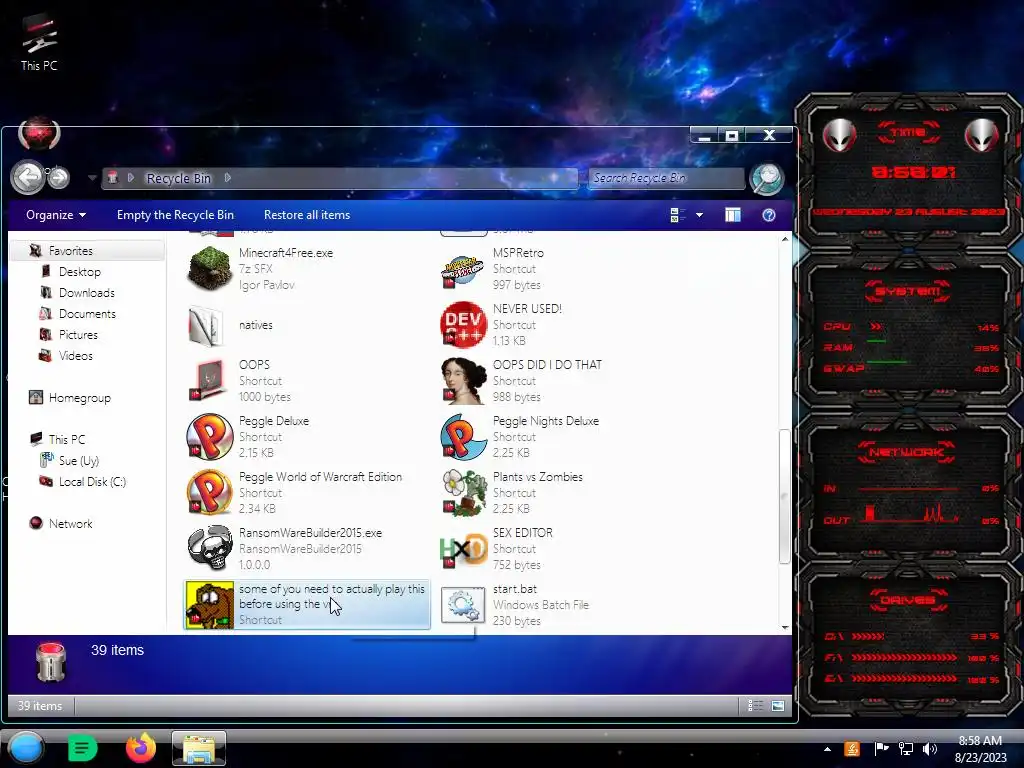Viewport: 1024px width, 768px height.
Task: Select OOPS DID I DO THAT portrait icon
Action: coord(463,381)
